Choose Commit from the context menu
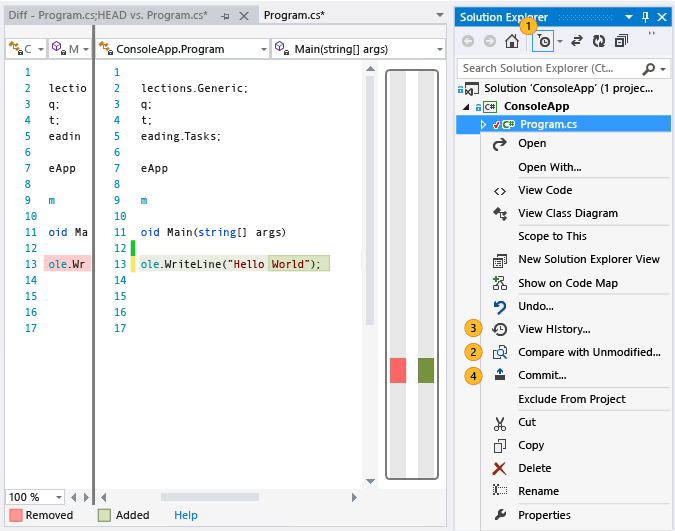 pos(541,375)
